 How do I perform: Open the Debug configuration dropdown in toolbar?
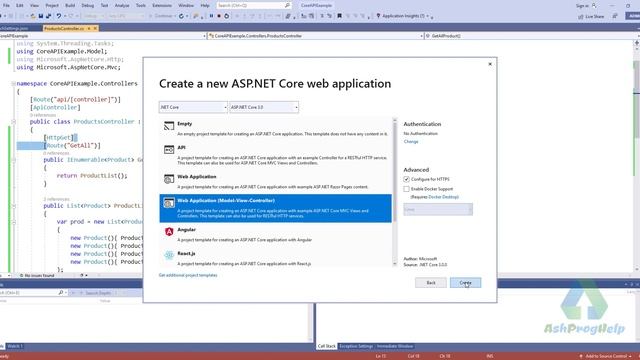click(x=93, y=16)
